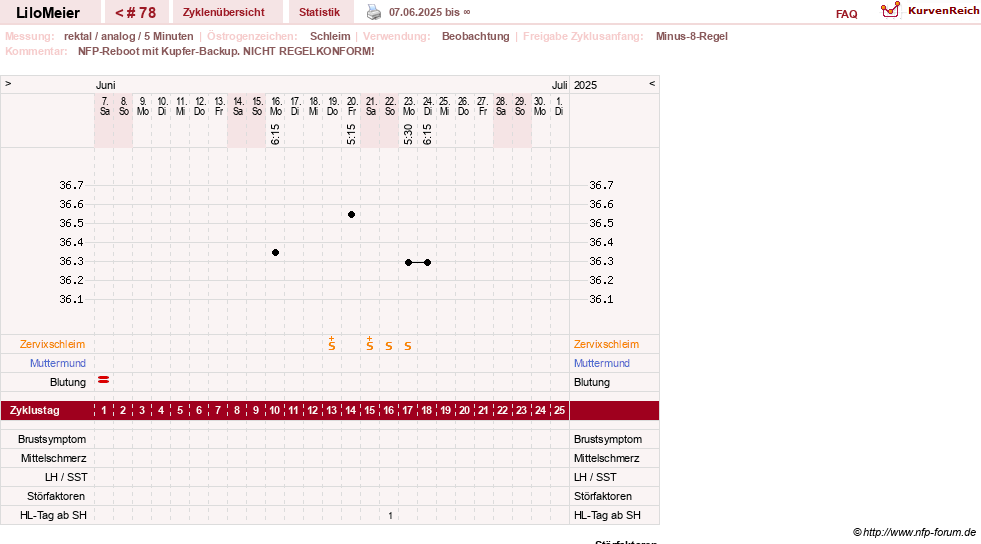
Task: Click left Muttermund row label
Action: [x=58, y=363]
